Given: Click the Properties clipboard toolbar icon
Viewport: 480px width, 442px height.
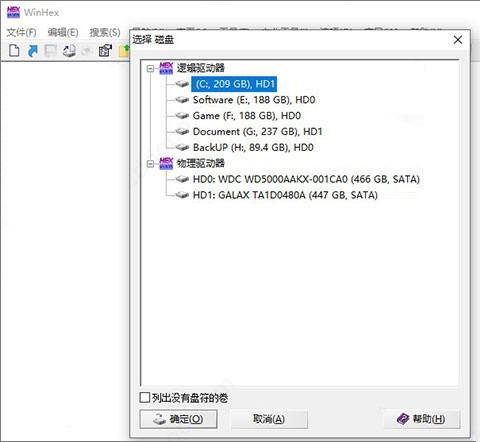Looking at the screenshot, I should [x=105, y=51].
